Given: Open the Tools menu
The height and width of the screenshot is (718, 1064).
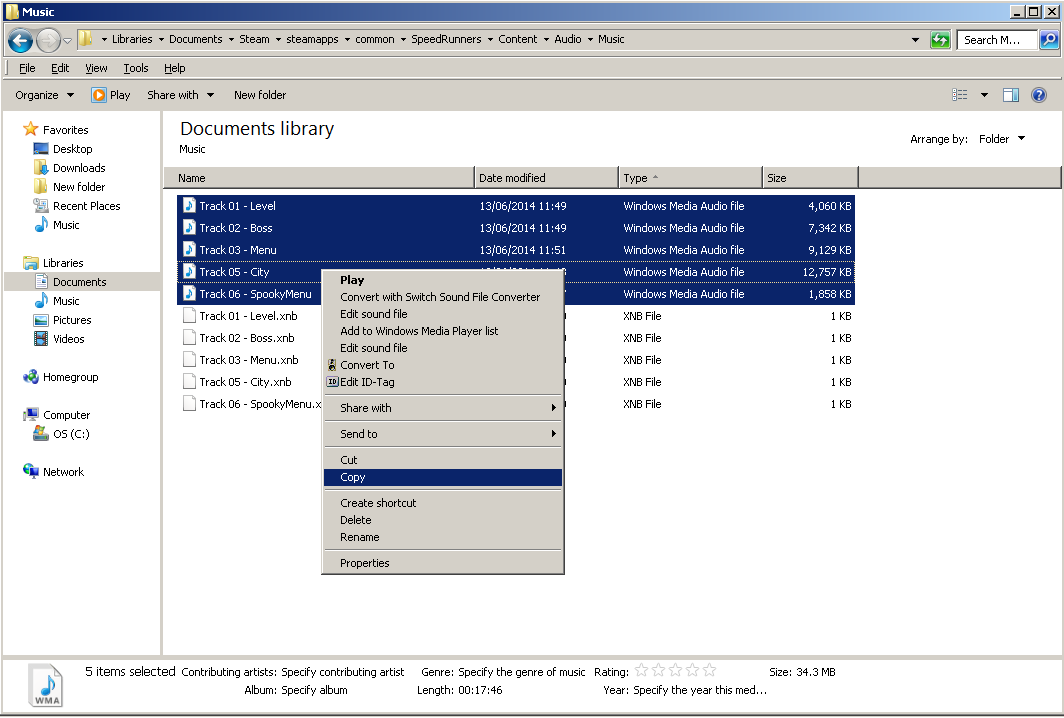Looking at the screenshot, I should 136,68.
